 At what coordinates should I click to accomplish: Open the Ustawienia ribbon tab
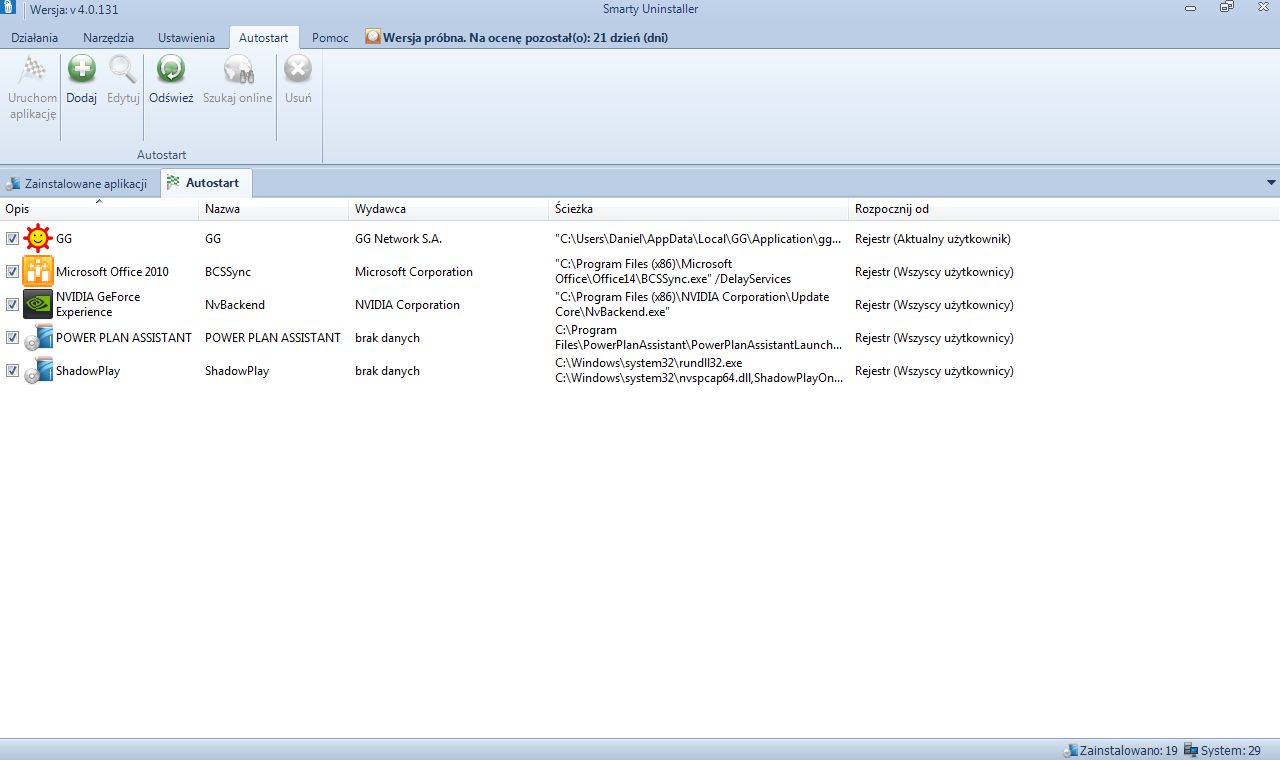(x=186, y=38)
